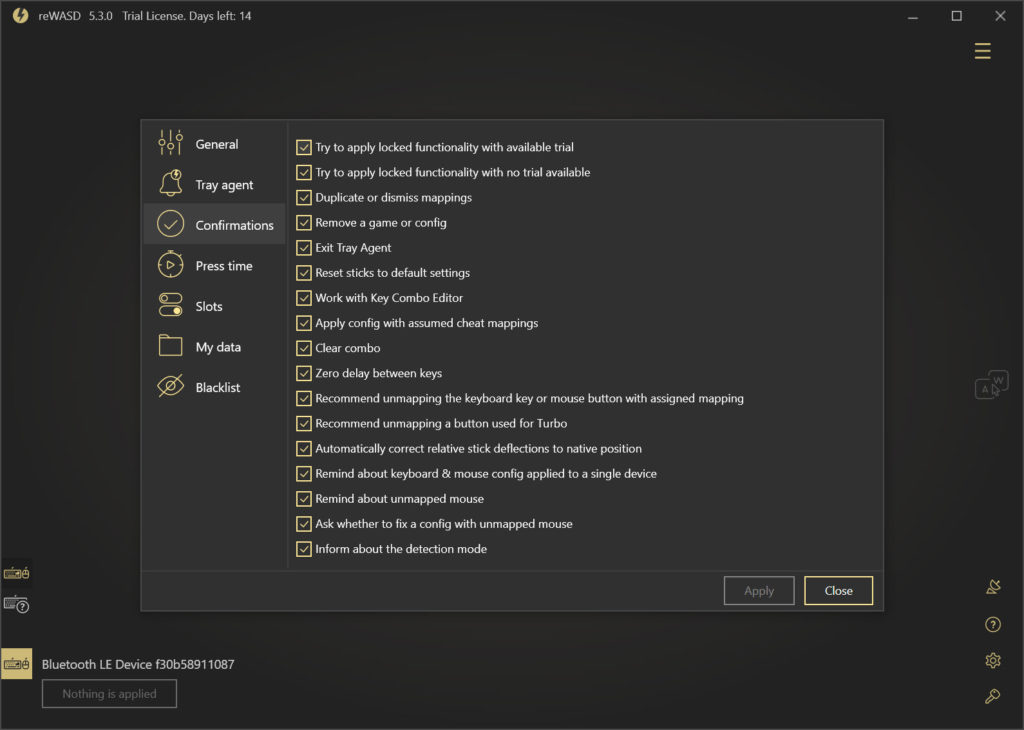Viewport: 1024px width, 730px height.
Task: Toggle locked functionality with no trial available
Action: click(x=304, y=172)
